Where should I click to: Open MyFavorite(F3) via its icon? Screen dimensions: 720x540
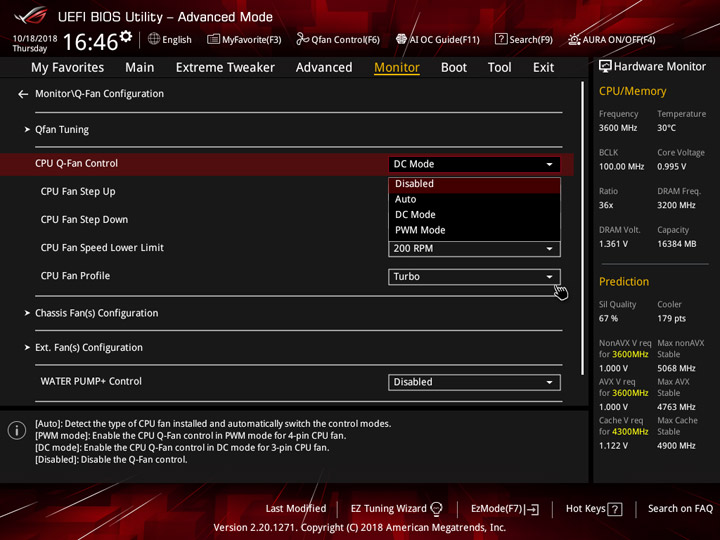click(213, 39)
